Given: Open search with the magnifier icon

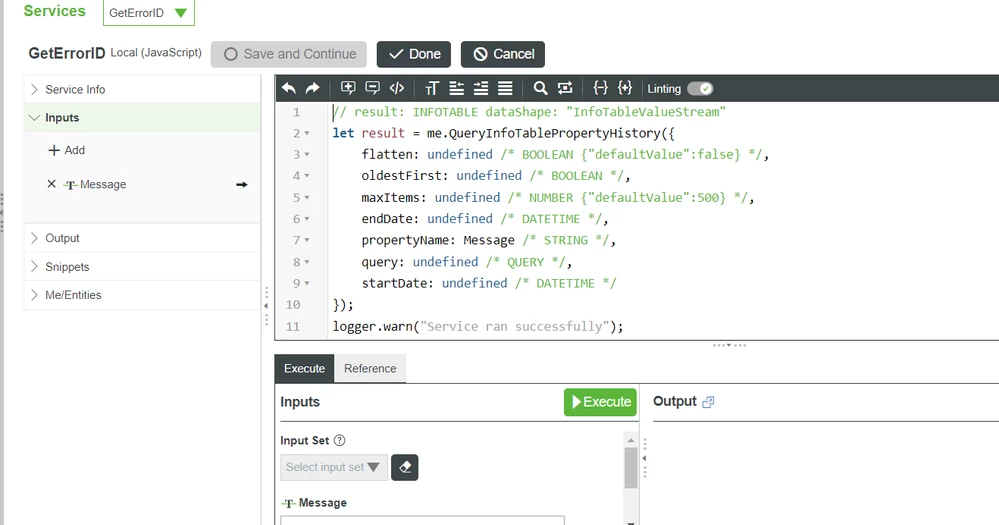Looking at the screenshot, I should tap(540, 89).
